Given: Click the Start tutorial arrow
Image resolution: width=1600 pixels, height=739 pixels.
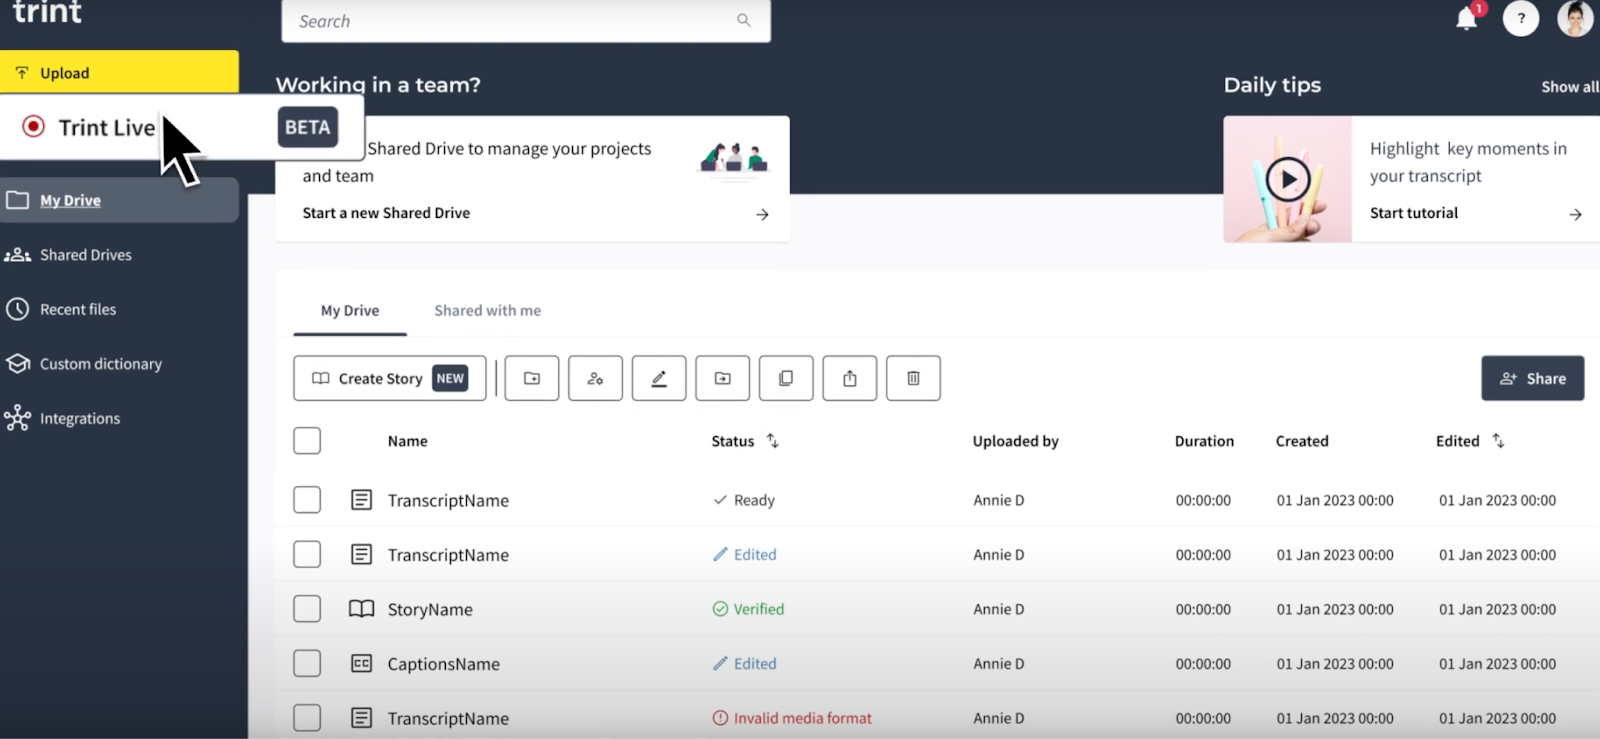Looking at the screenshot, I should tap(1575, 214).
